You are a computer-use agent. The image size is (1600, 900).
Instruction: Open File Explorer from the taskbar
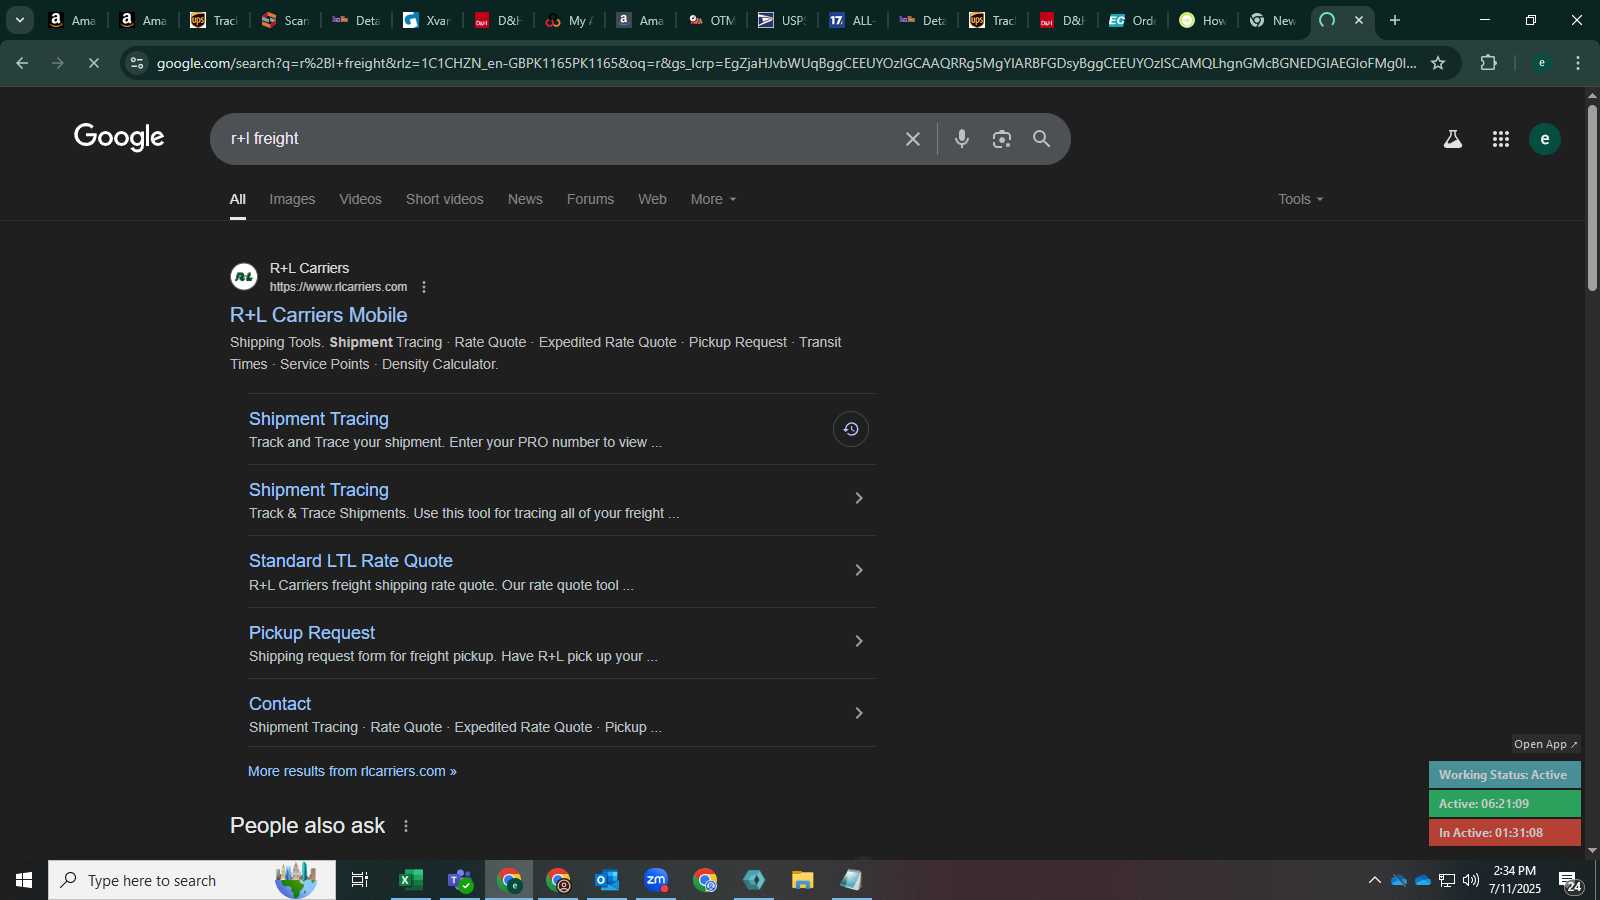[x=803, y=880]
